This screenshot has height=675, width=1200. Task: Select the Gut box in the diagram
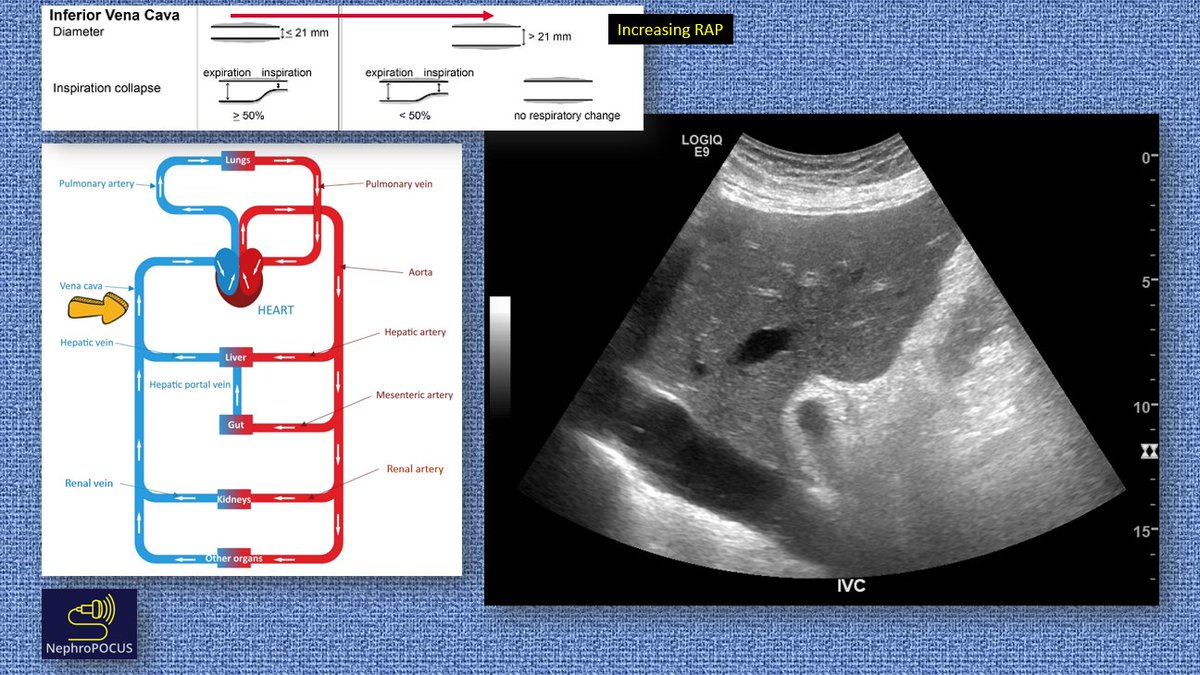[237, 425]
